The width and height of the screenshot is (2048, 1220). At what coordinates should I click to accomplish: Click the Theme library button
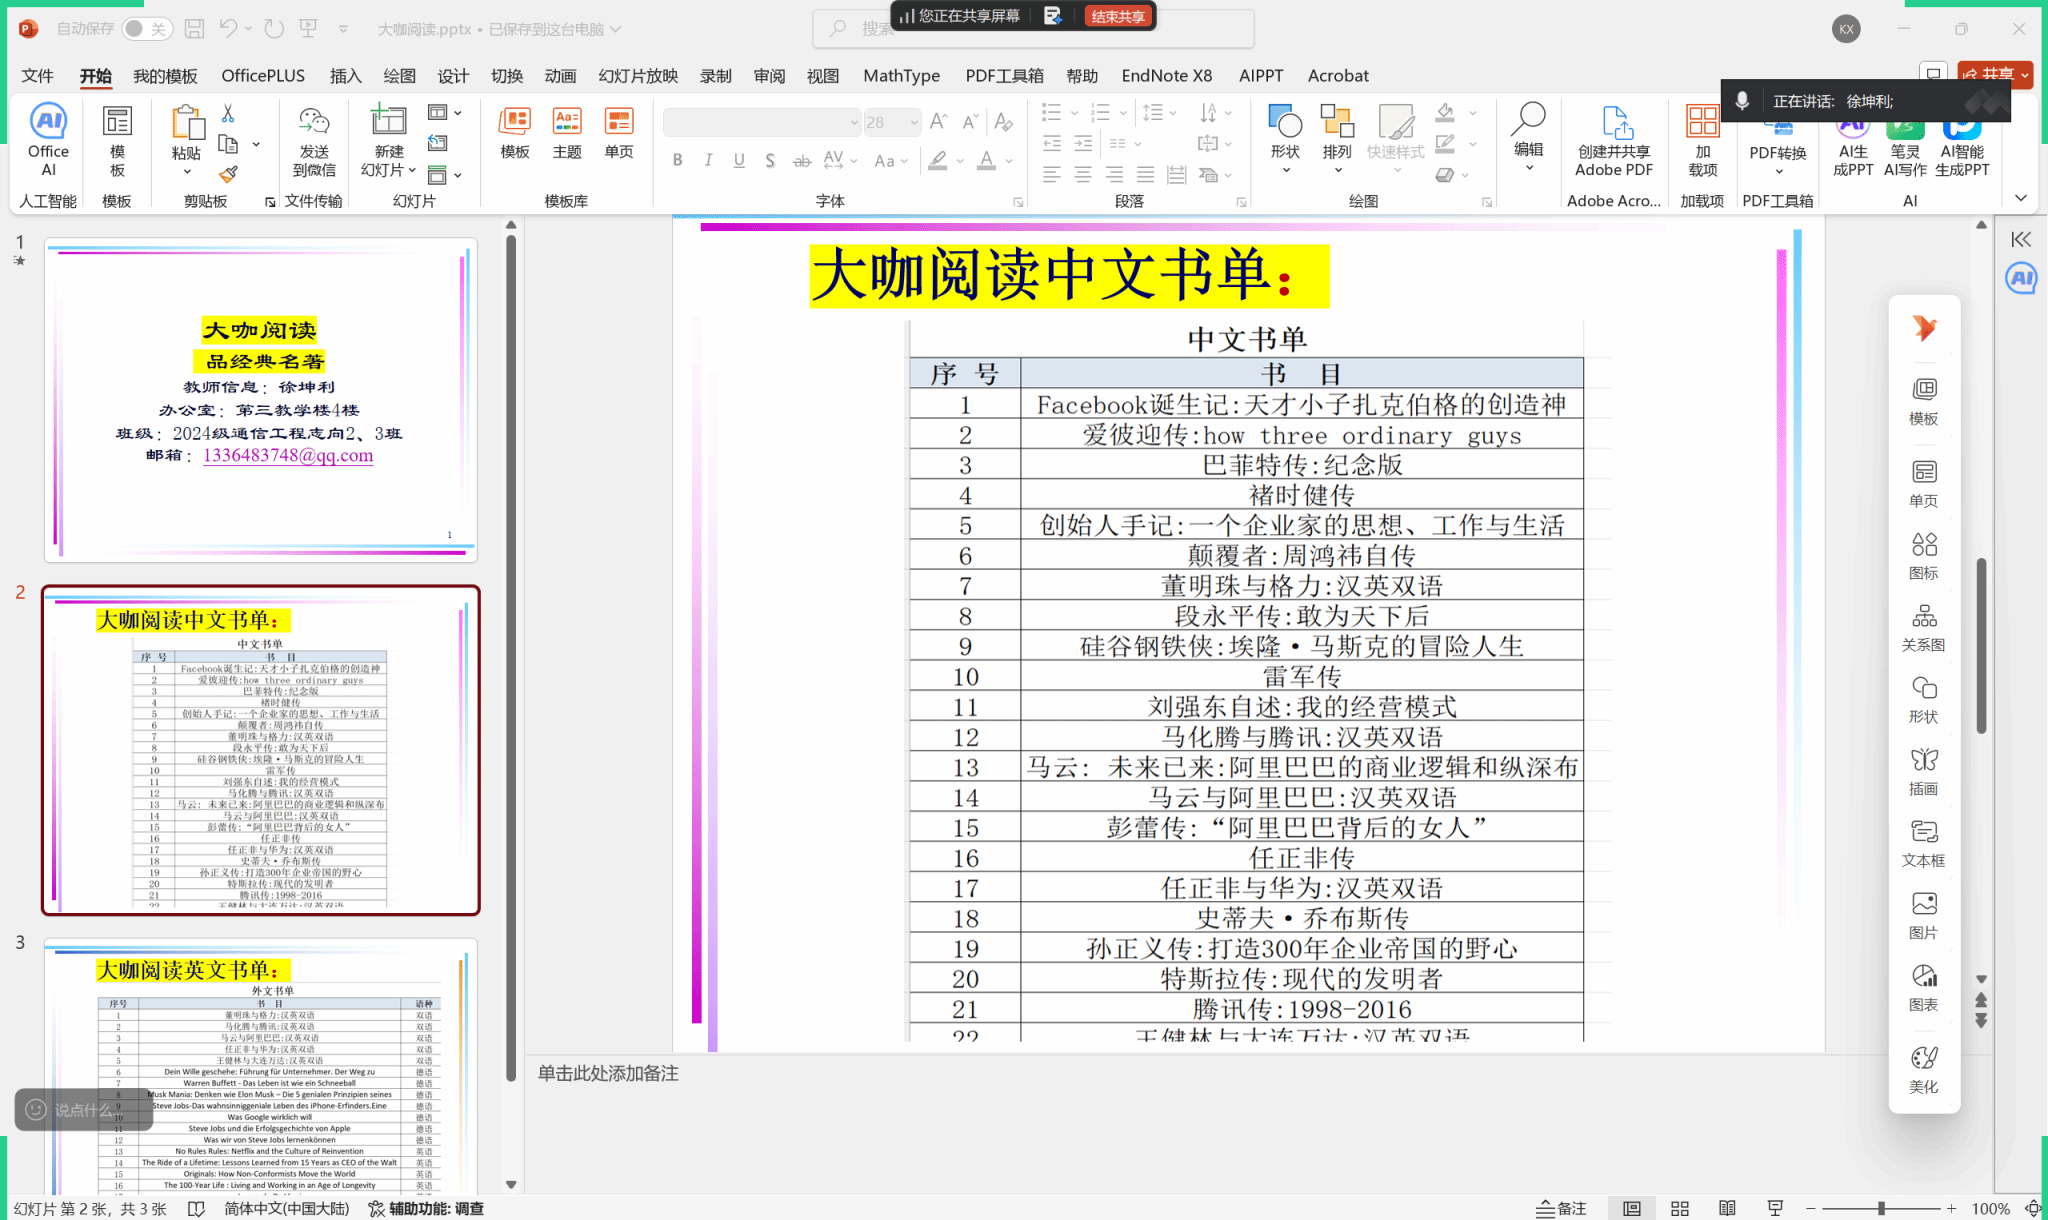coord(567,132)
